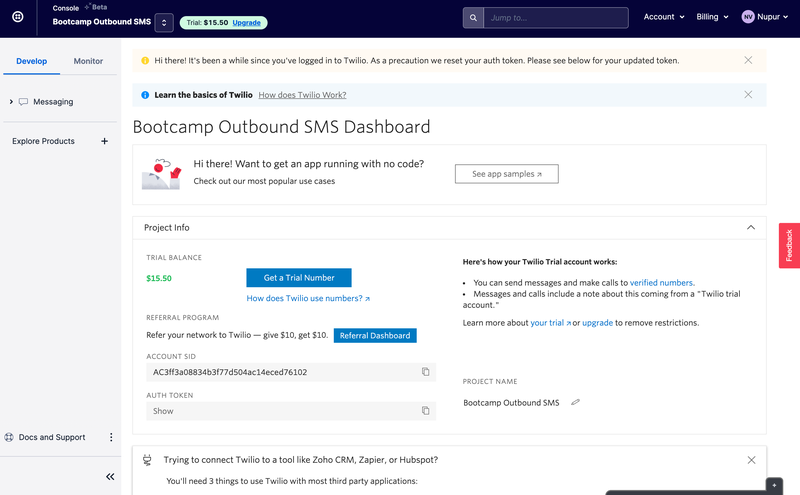Open Docs and Support
The image size is (800, 495).
point(52,437)
